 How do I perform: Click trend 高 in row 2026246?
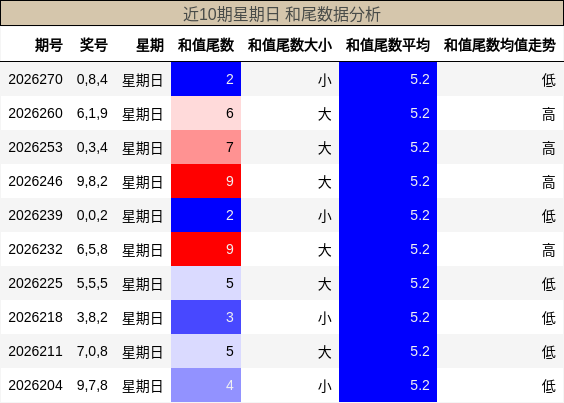click(x=549, y=182)
